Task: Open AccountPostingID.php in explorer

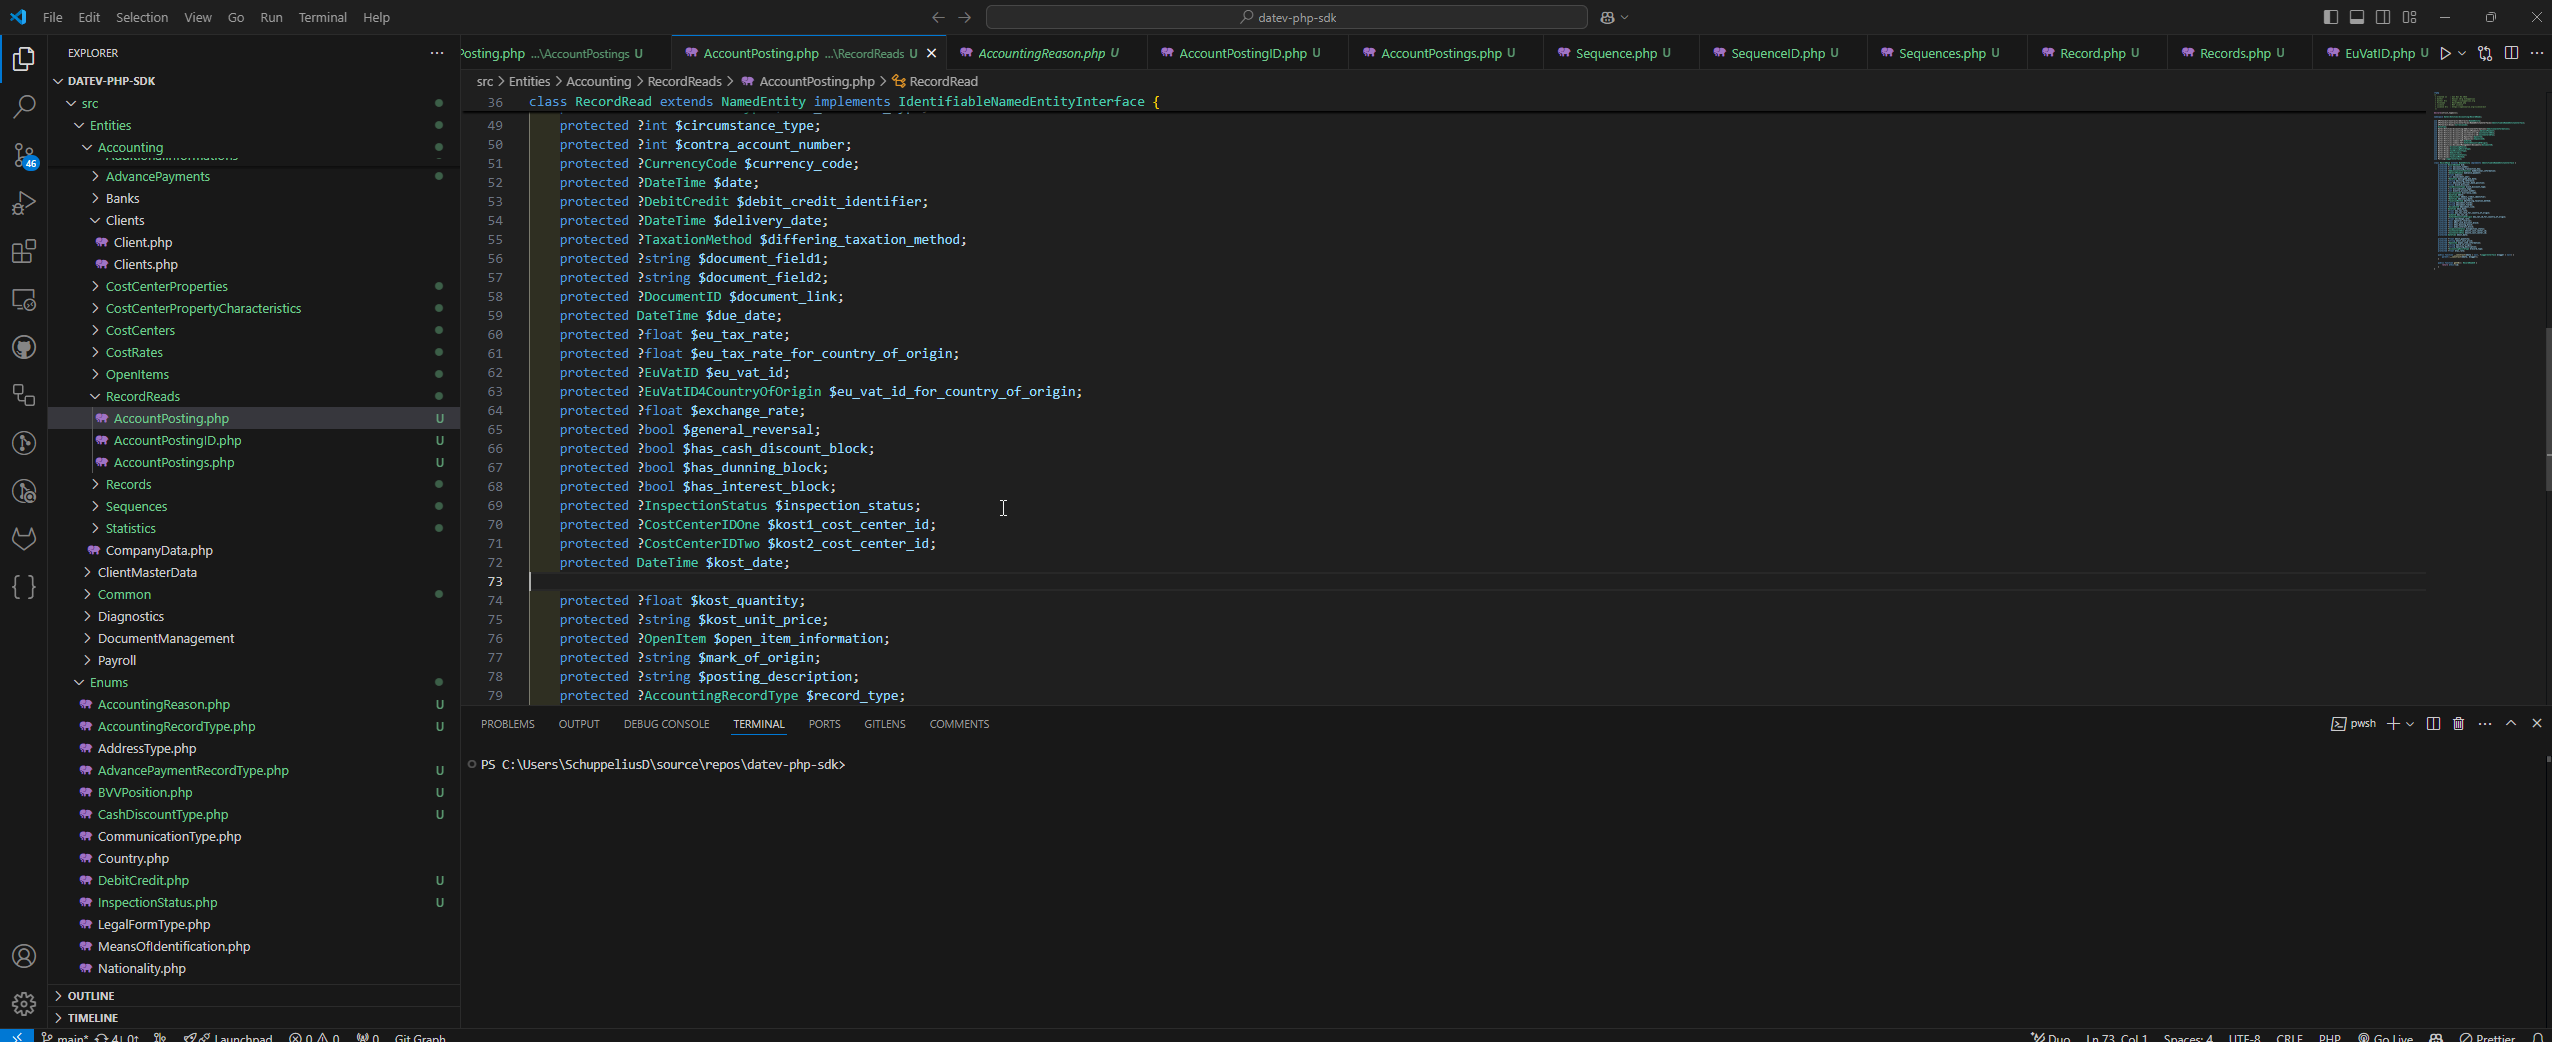Action: 177,441
